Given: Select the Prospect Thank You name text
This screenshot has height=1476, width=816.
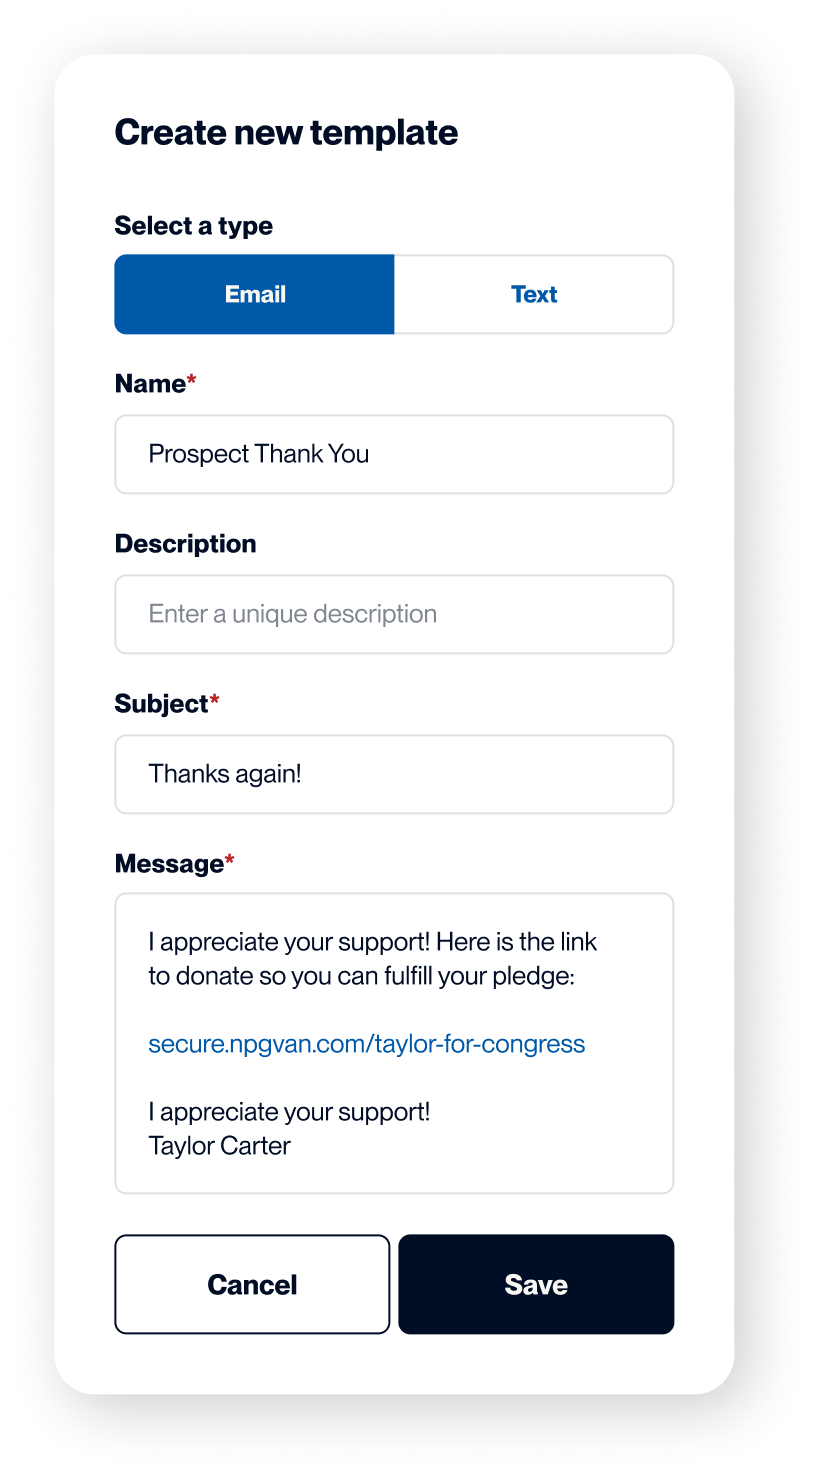Looking at the screenshot, I should [259, 454].
